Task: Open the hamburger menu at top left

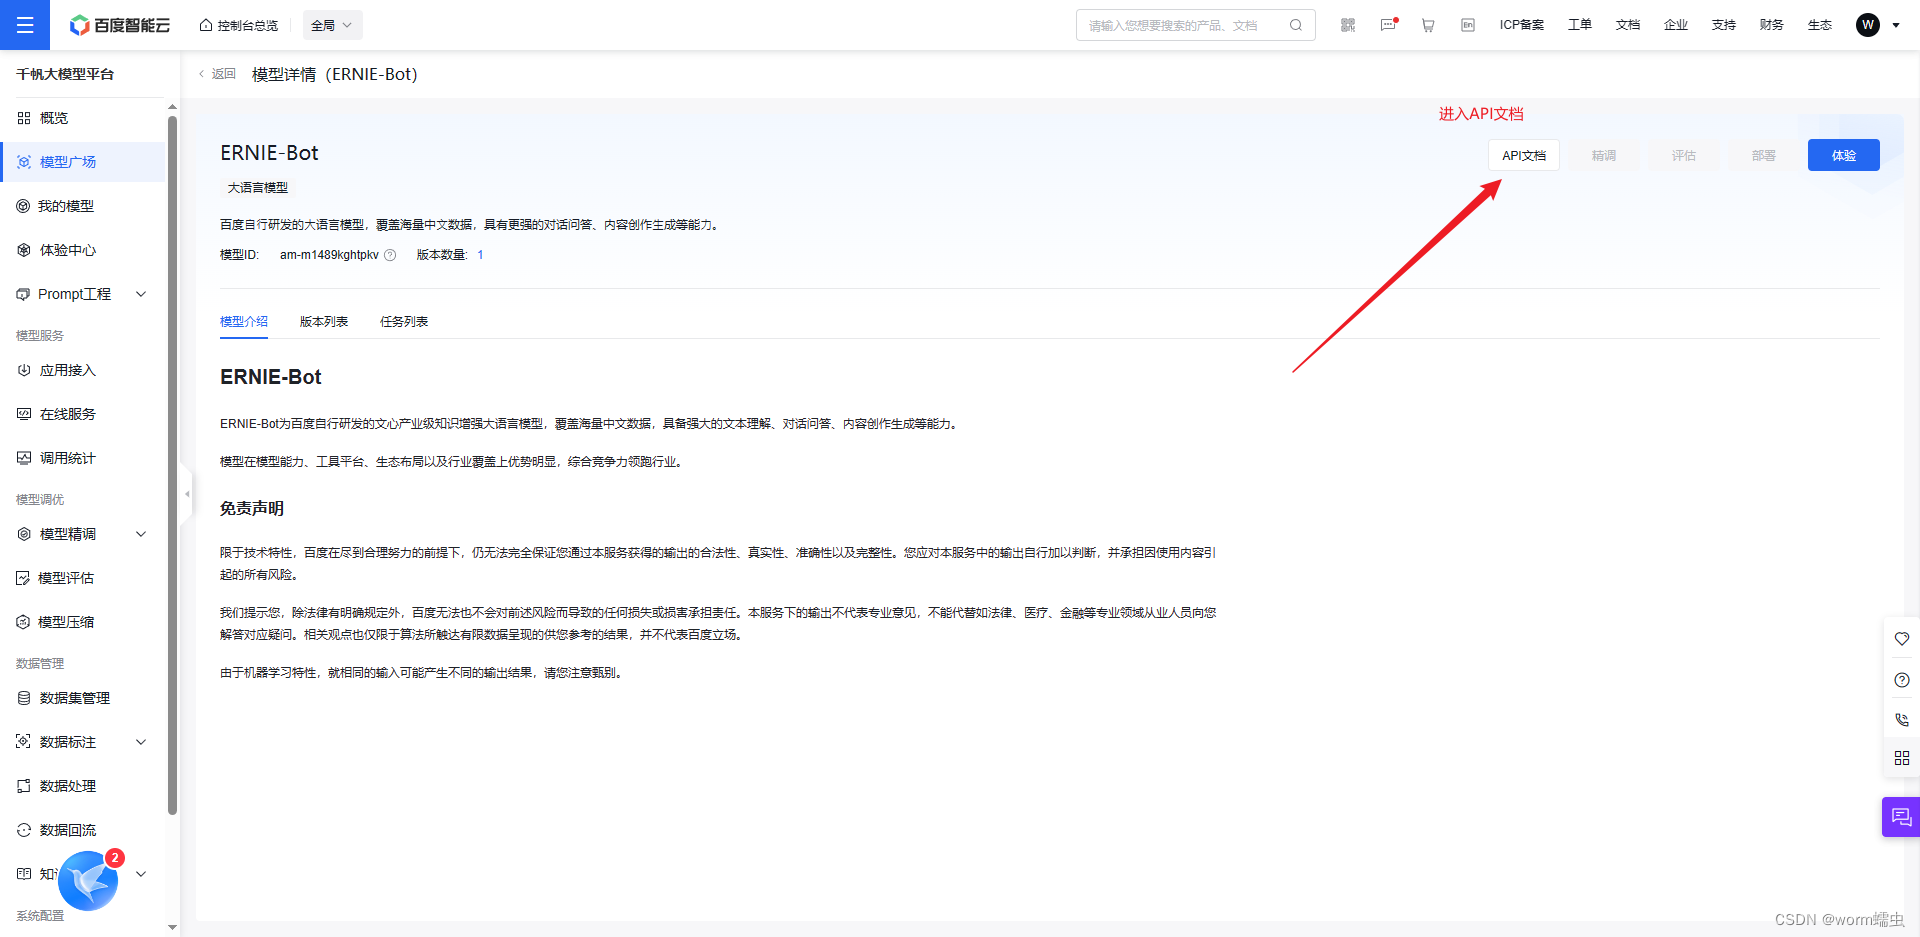Action: [25, 25]
